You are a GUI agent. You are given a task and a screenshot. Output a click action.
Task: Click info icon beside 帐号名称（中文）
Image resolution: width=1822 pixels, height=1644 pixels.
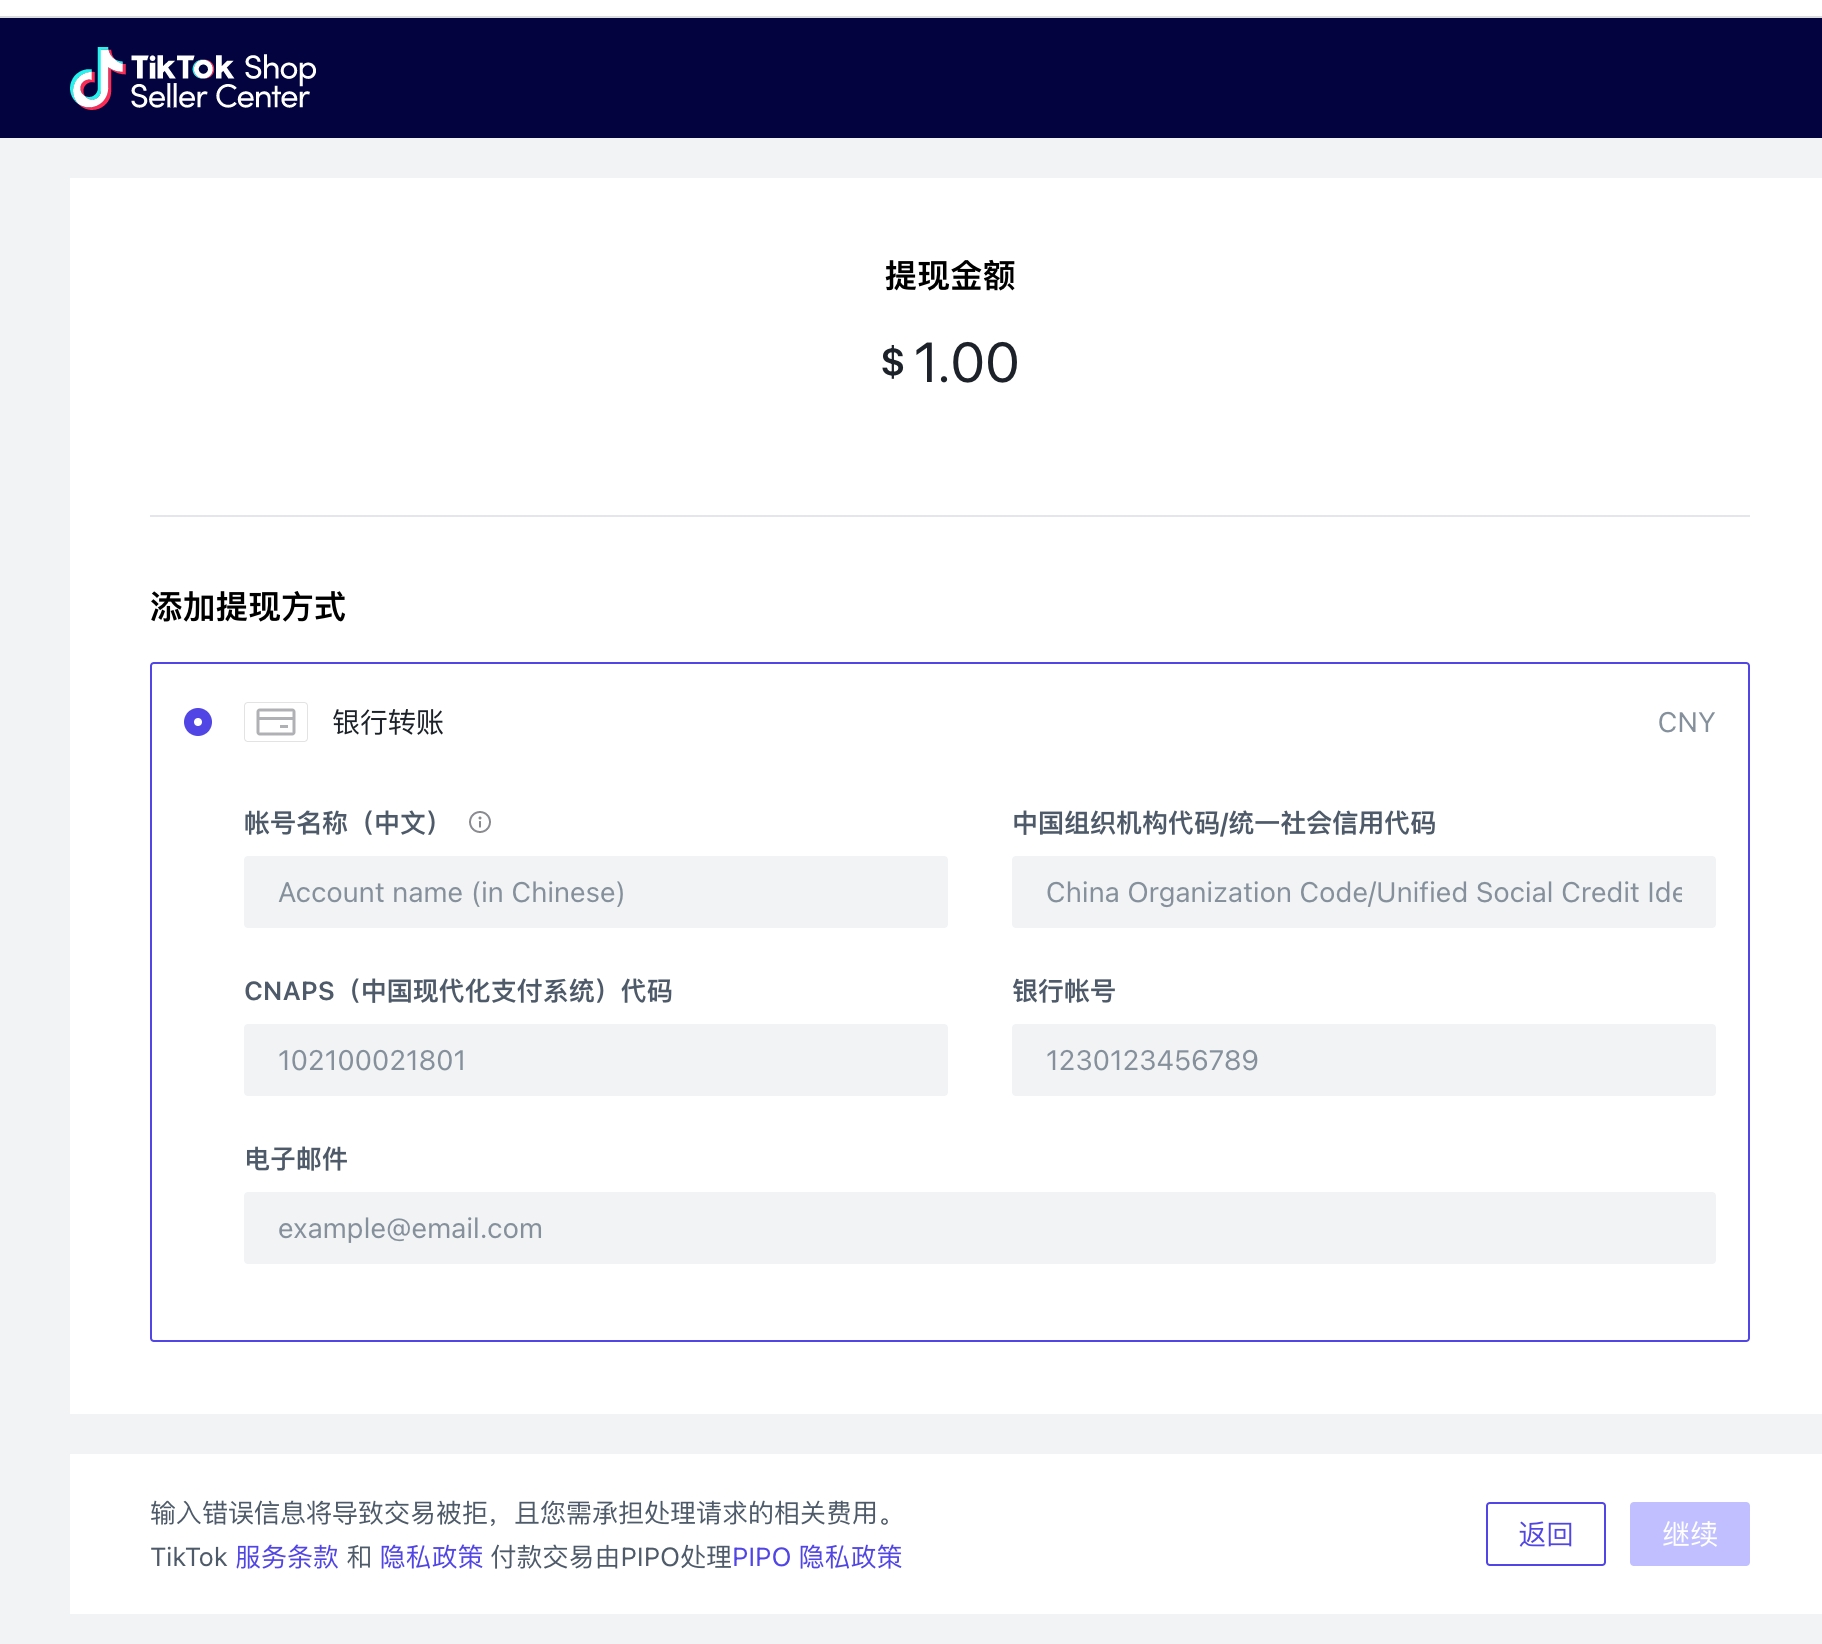click(480, 822)
